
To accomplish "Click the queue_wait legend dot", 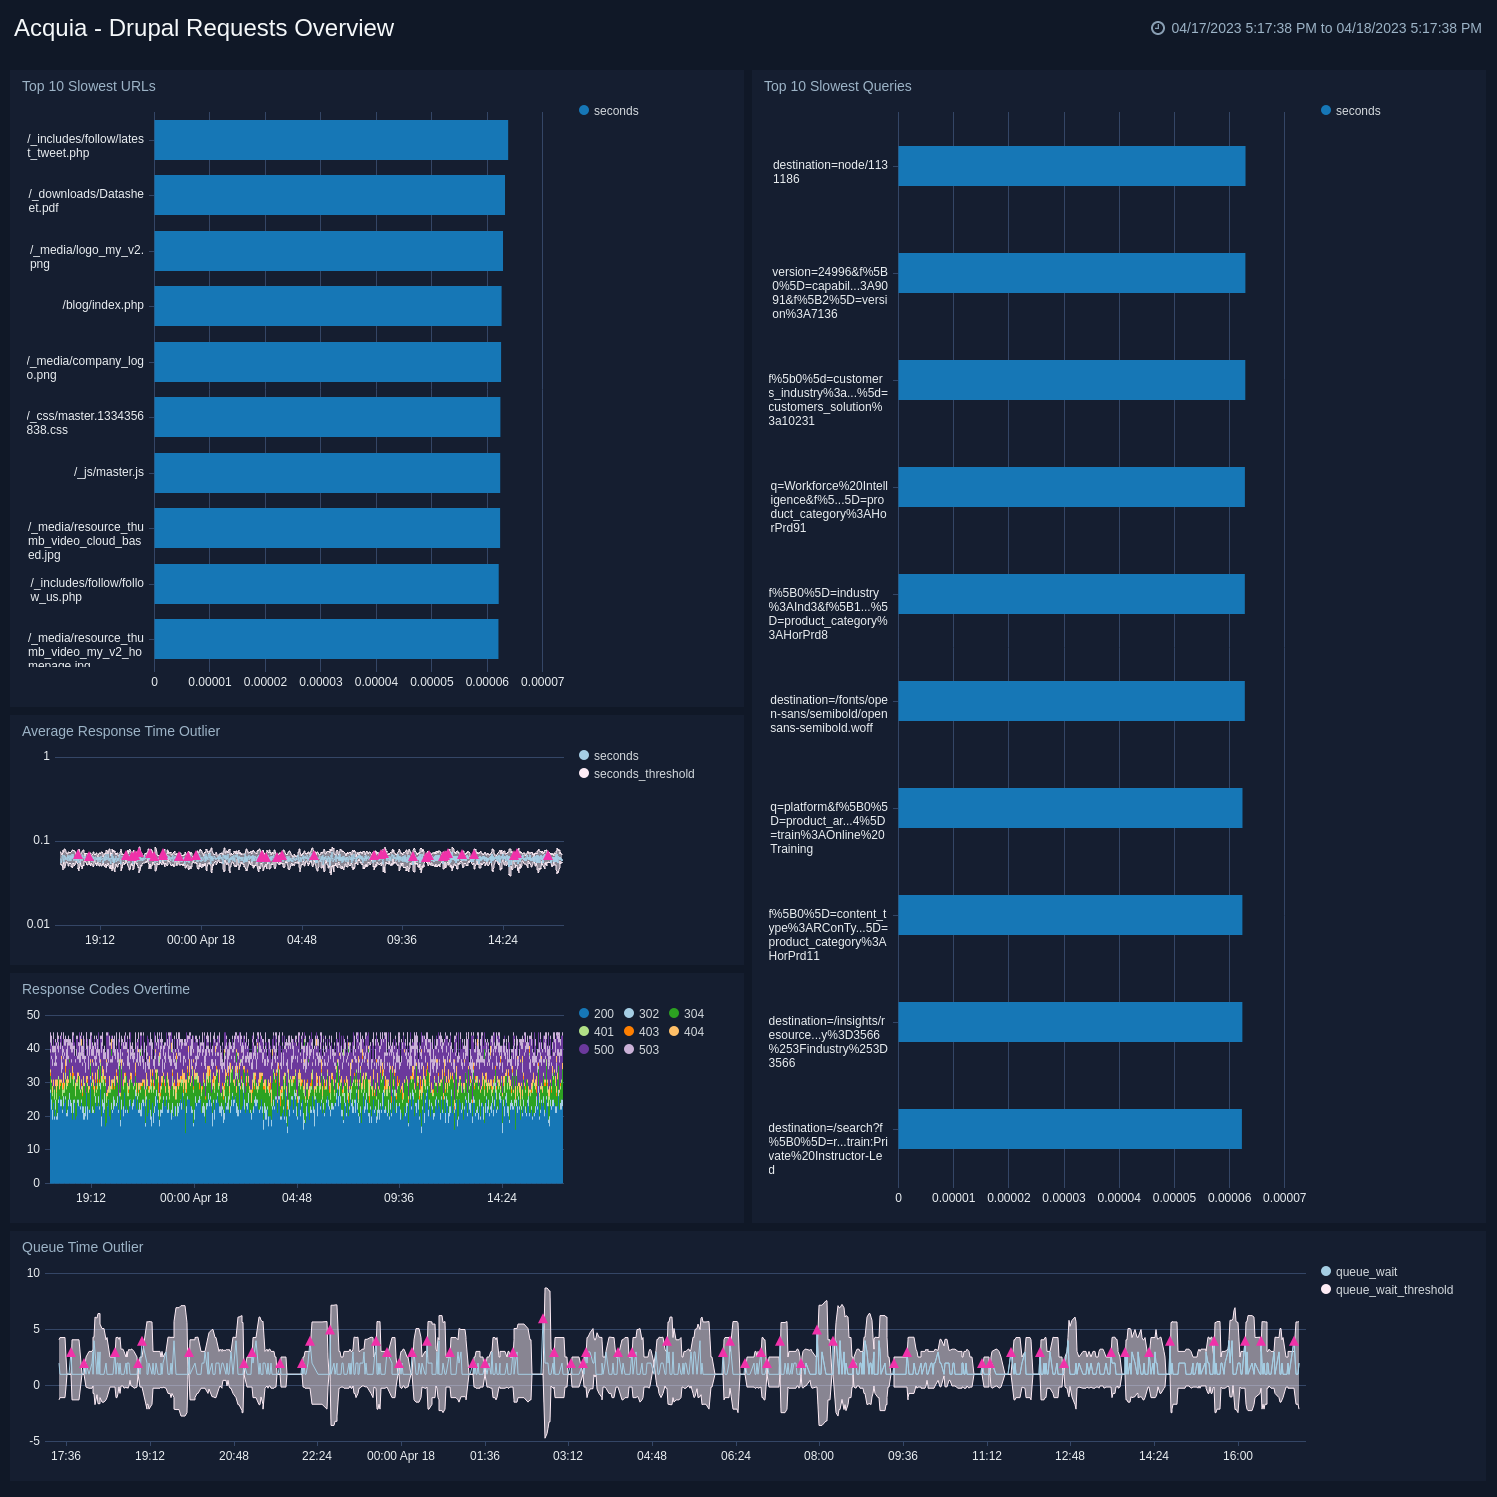I will click(x=1326, y=1271).
